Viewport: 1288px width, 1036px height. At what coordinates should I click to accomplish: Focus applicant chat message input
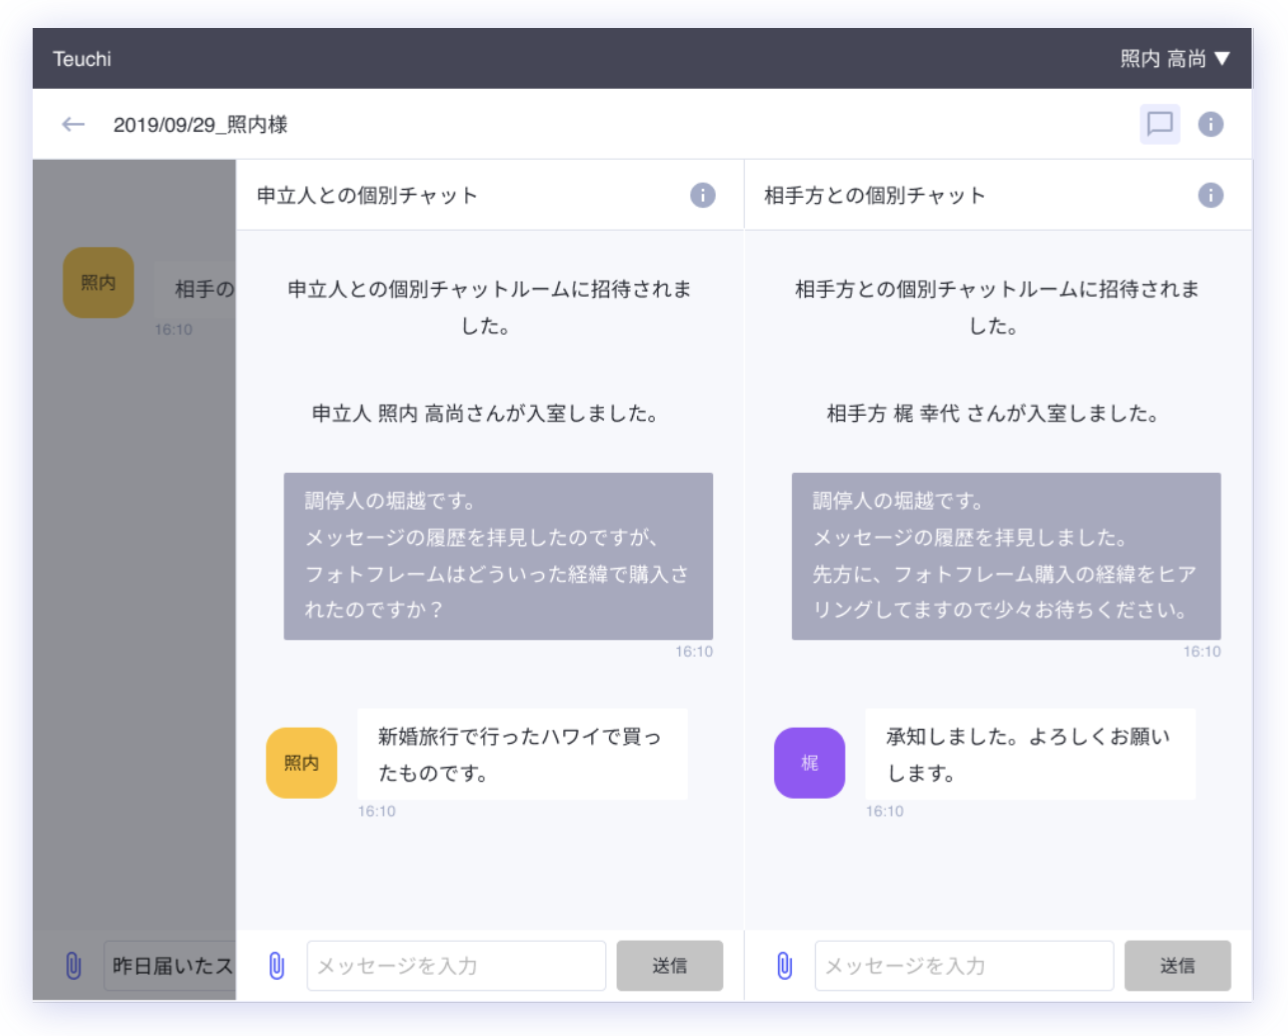456,966
